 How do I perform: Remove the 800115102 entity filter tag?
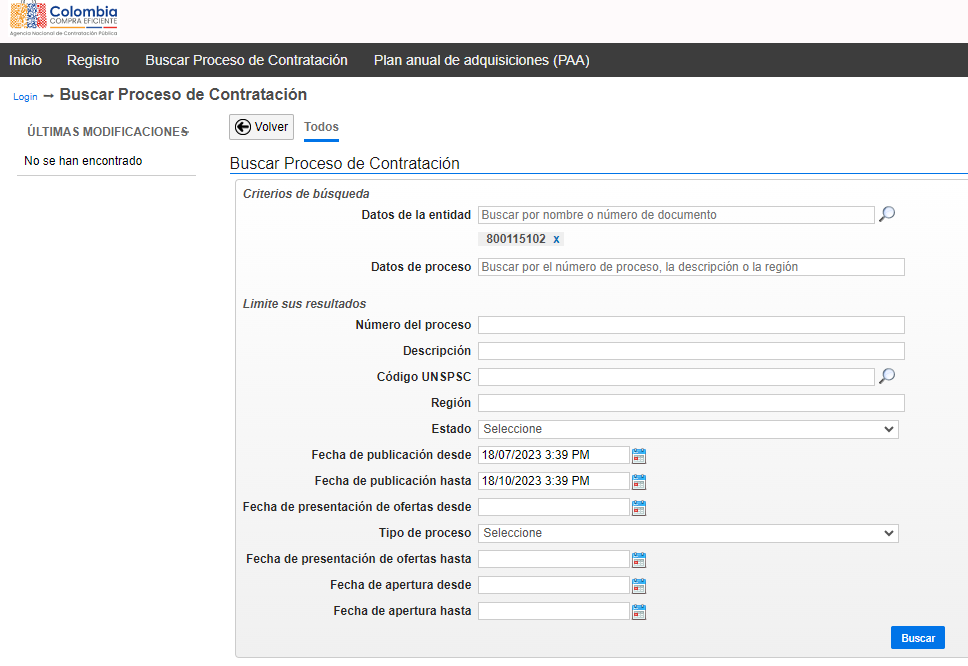557,239
